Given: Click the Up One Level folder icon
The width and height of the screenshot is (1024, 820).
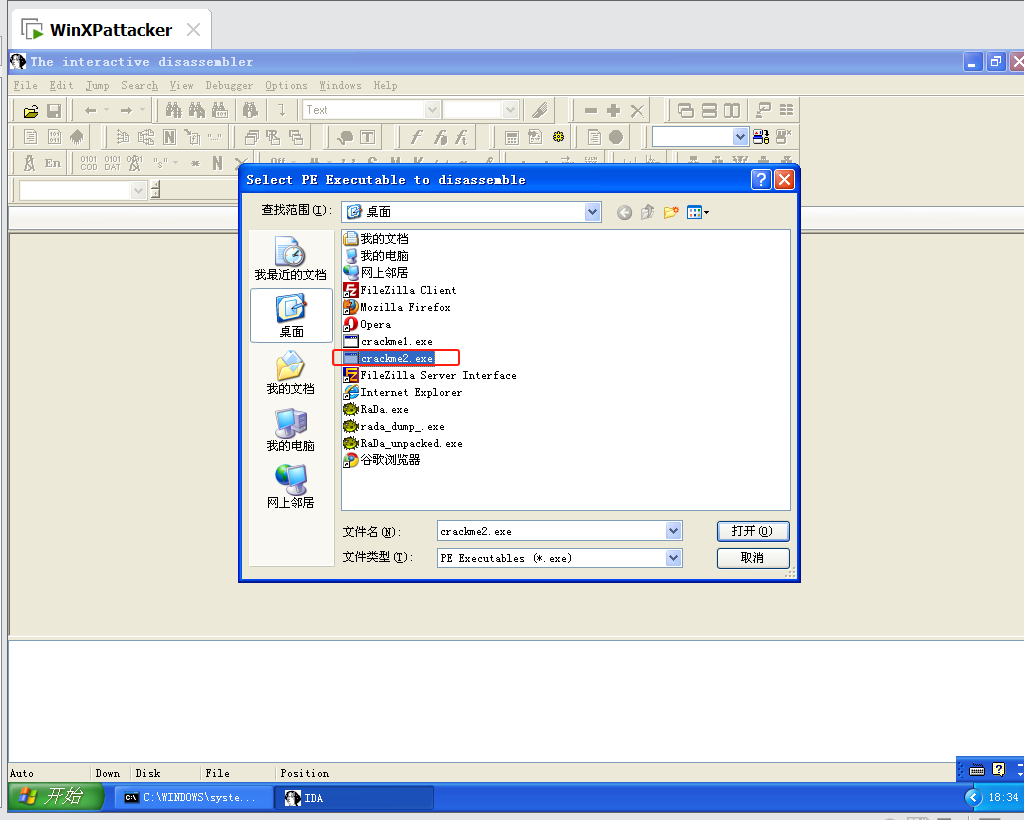Looking at the screenshot, I should (x=647, y=212).
